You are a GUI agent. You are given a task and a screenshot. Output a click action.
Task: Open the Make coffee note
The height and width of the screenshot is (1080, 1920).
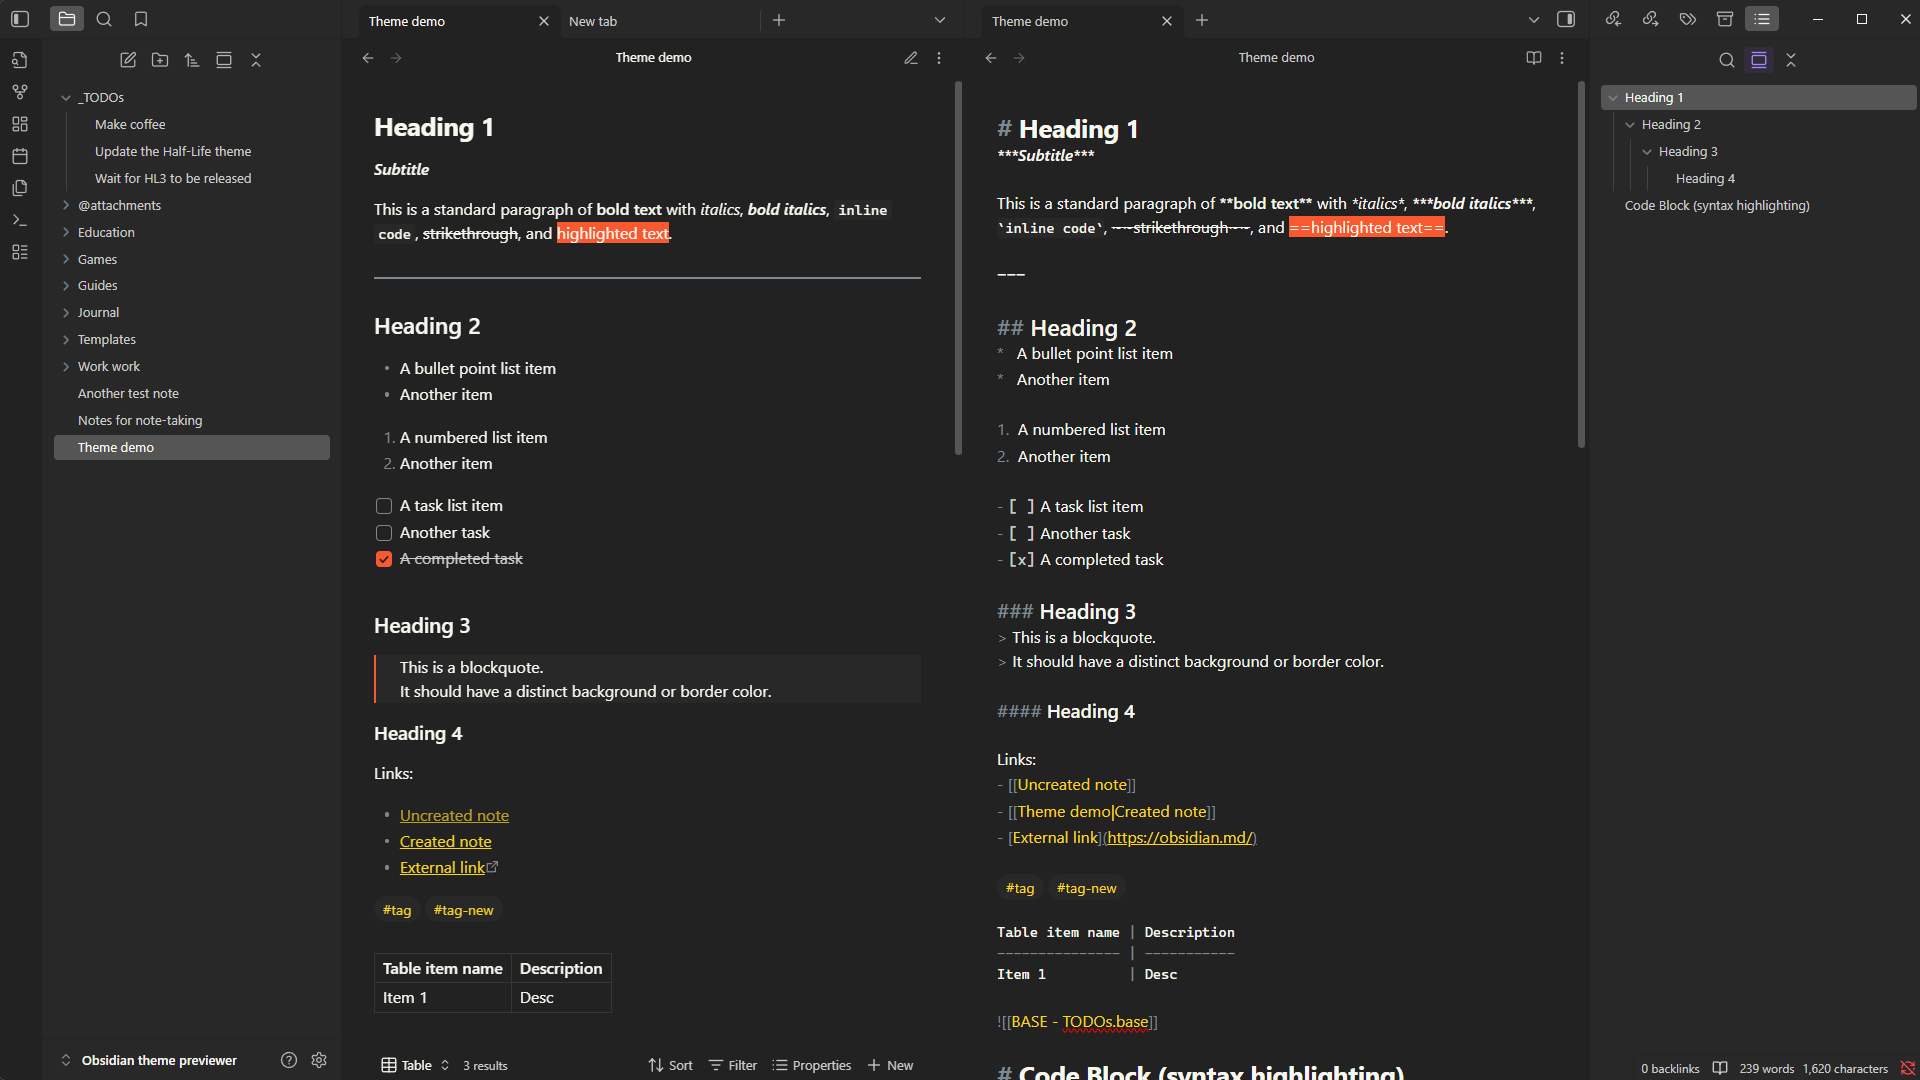pos(130,124)
